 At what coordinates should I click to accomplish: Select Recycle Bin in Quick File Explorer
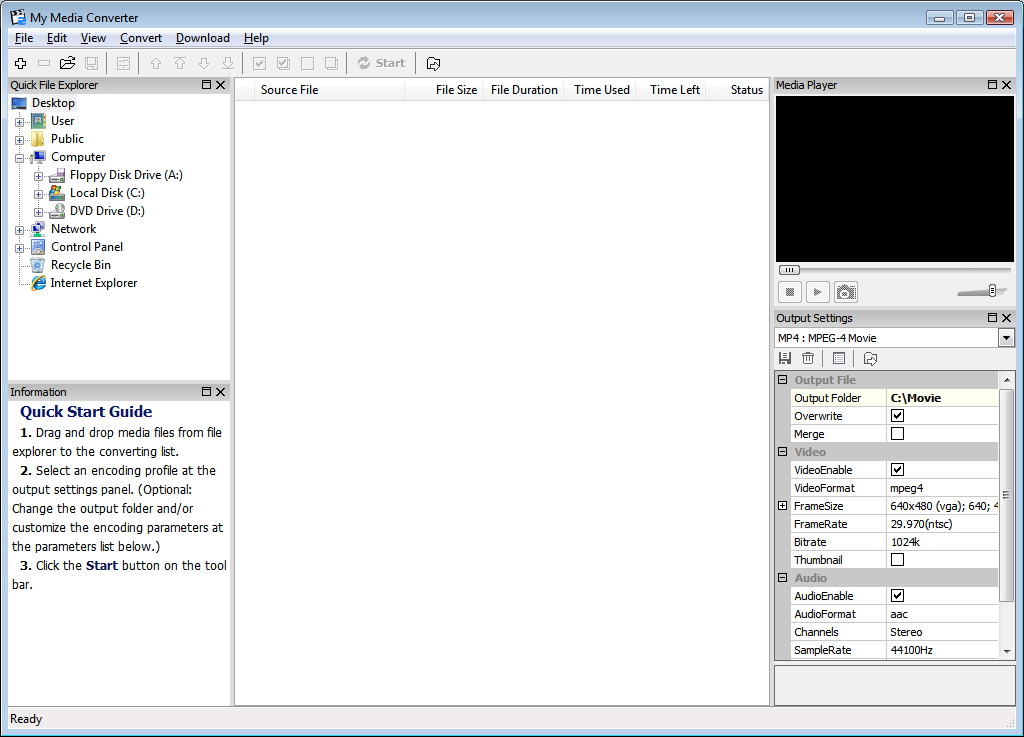(80, 265)
